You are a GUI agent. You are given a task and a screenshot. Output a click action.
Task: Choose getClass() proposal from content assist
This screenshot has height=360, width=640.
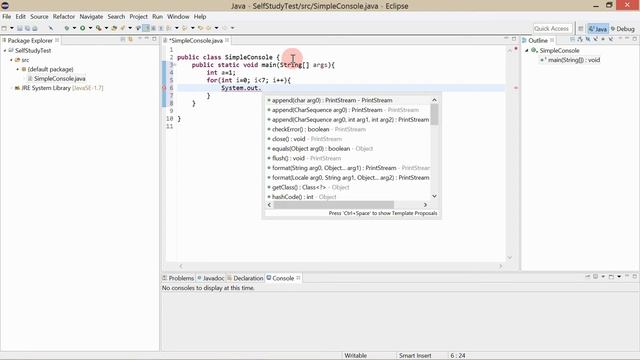[x=348, y=187]
